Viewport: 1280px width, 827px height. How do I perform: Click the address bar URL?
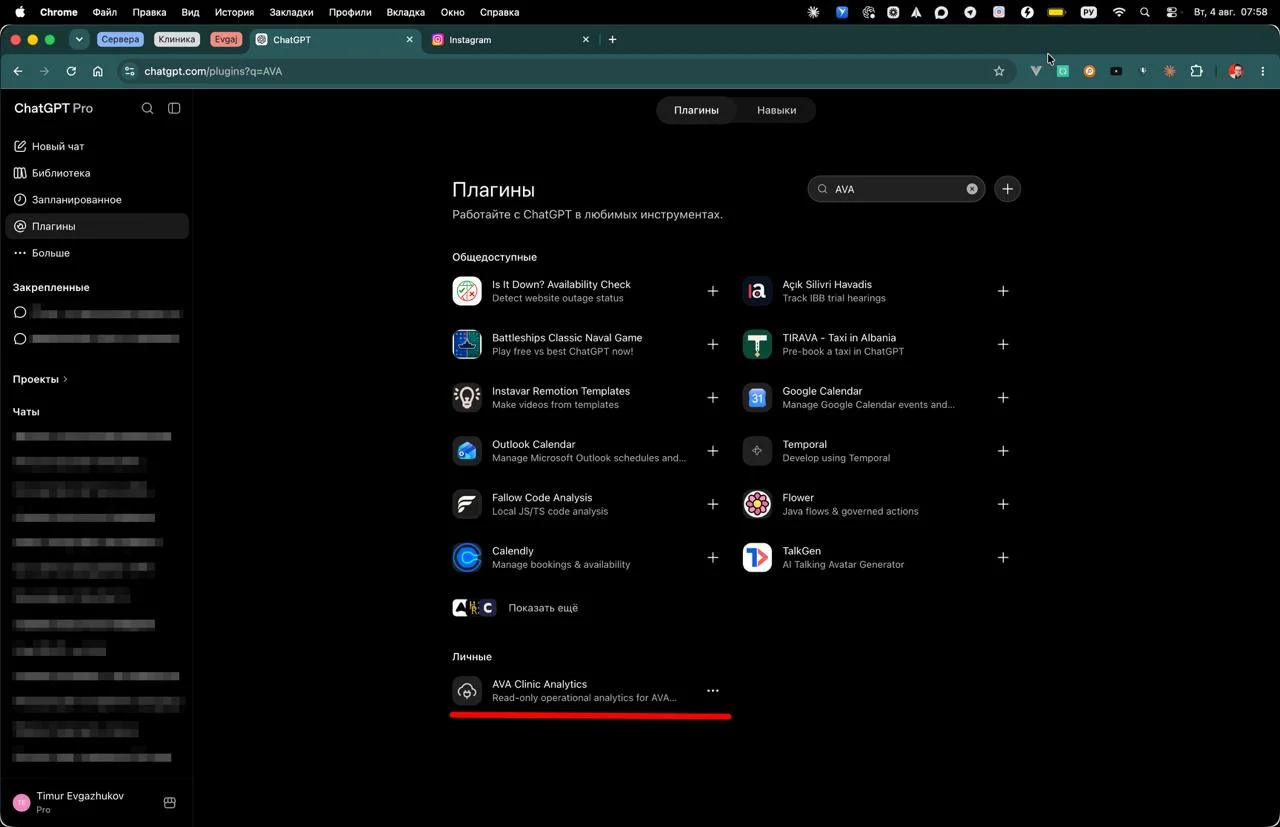[213, 71]
